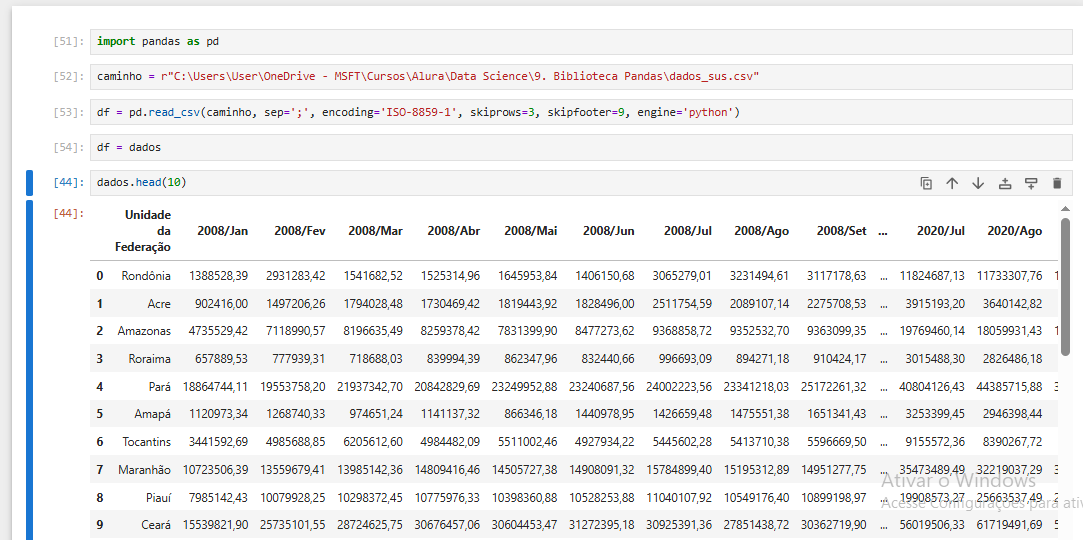Screen dimensions: 1083x540
Task: Click the 2008/Jan column header
Action: coord(222,231)
